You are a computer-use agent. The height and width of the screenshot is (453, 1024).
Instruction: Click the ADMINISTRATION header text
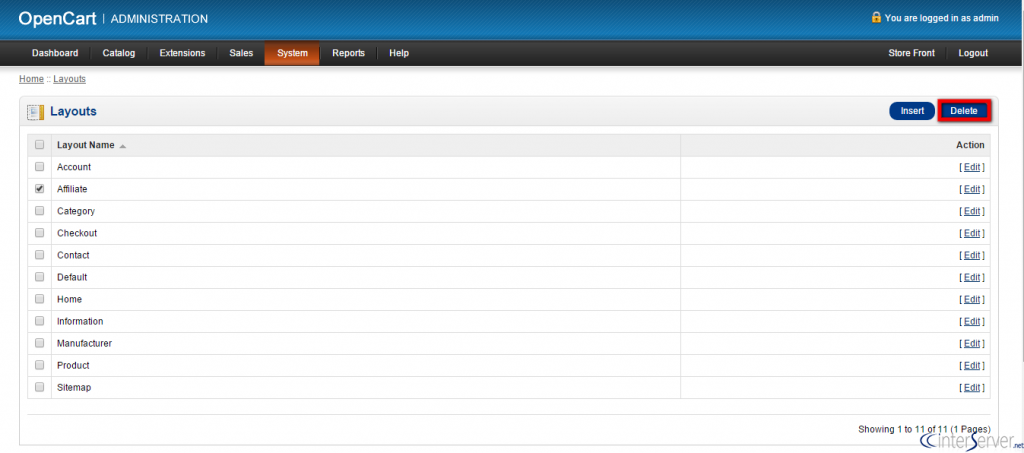click(x=159, y=19)
